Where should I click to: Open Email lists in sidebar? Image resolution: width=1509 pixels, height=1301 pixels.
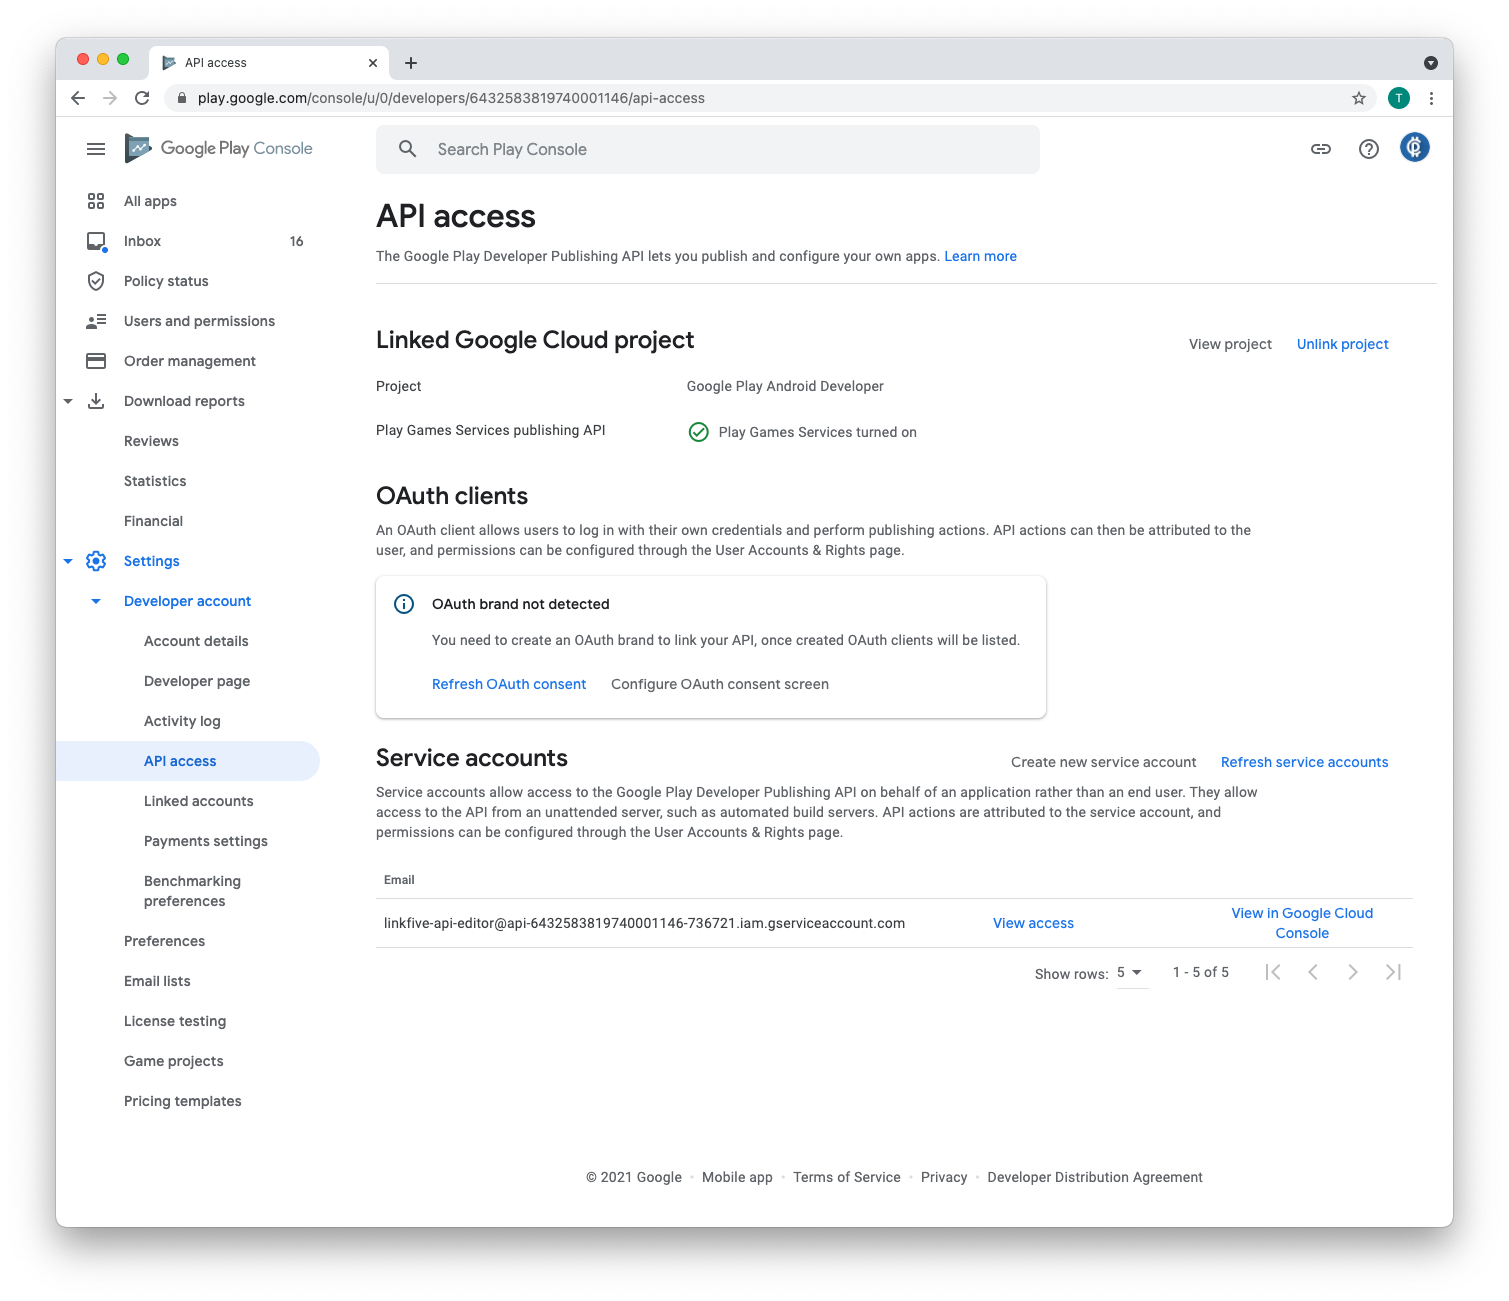[x=157, y=981]
